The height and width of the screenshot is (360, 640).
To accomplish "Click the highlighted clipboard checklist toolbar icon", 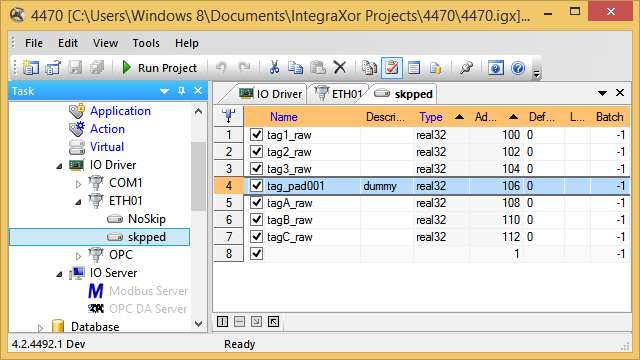I will 392,68.
